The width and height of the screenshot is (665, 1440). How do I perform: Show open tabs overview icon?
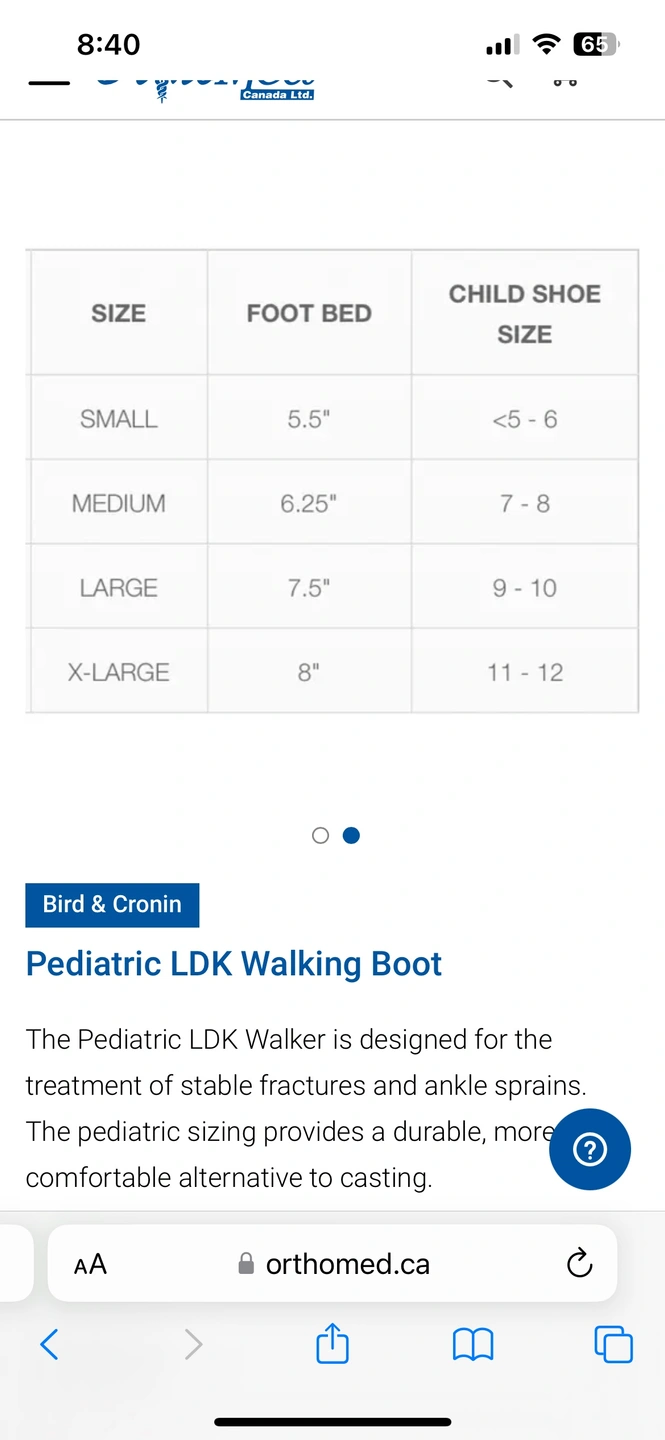point(613,1344)
